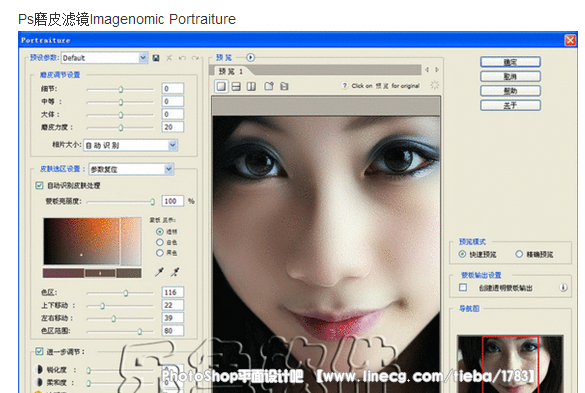
Task: Enable 创建透明蒙板输出 checkbox
Action: coord(463,287)
